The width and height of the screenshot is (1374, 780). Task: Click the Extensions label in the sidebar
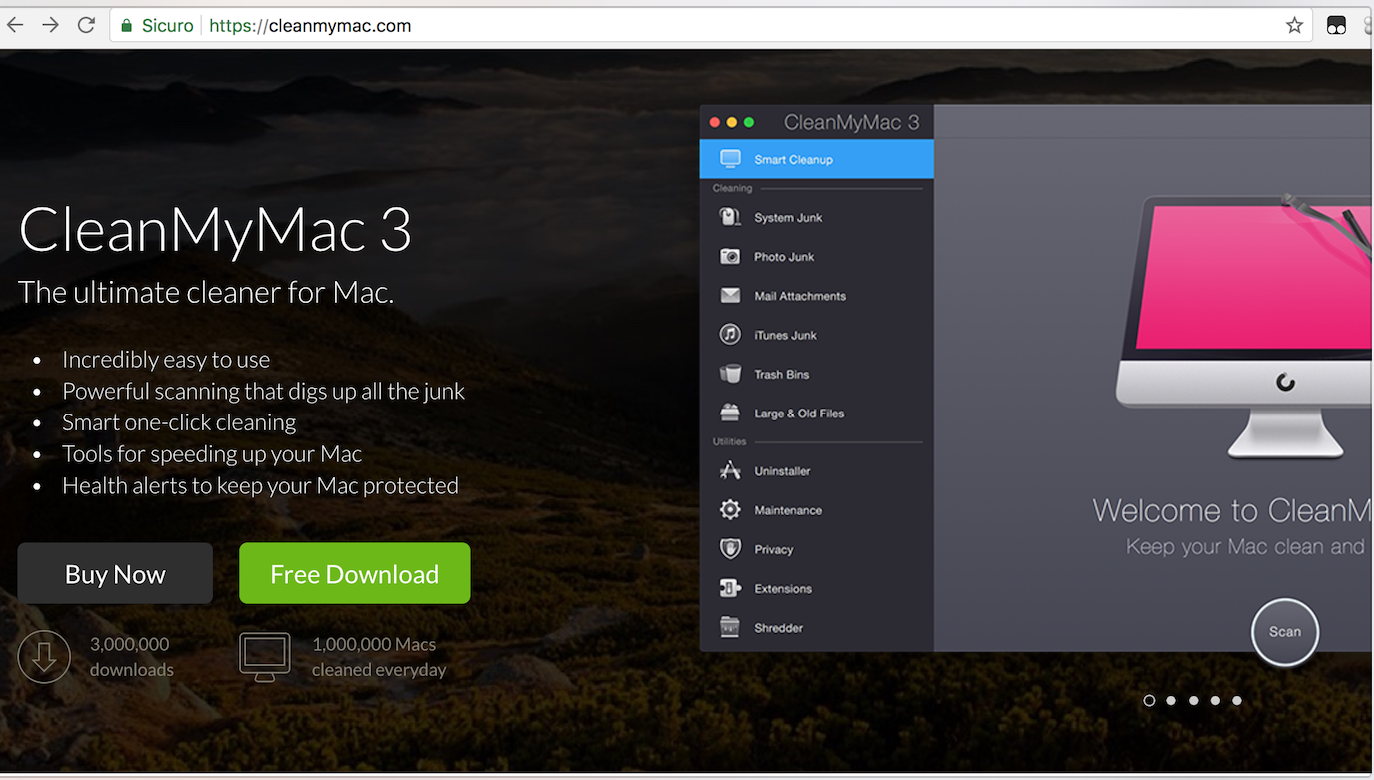(x=783, y=589)
